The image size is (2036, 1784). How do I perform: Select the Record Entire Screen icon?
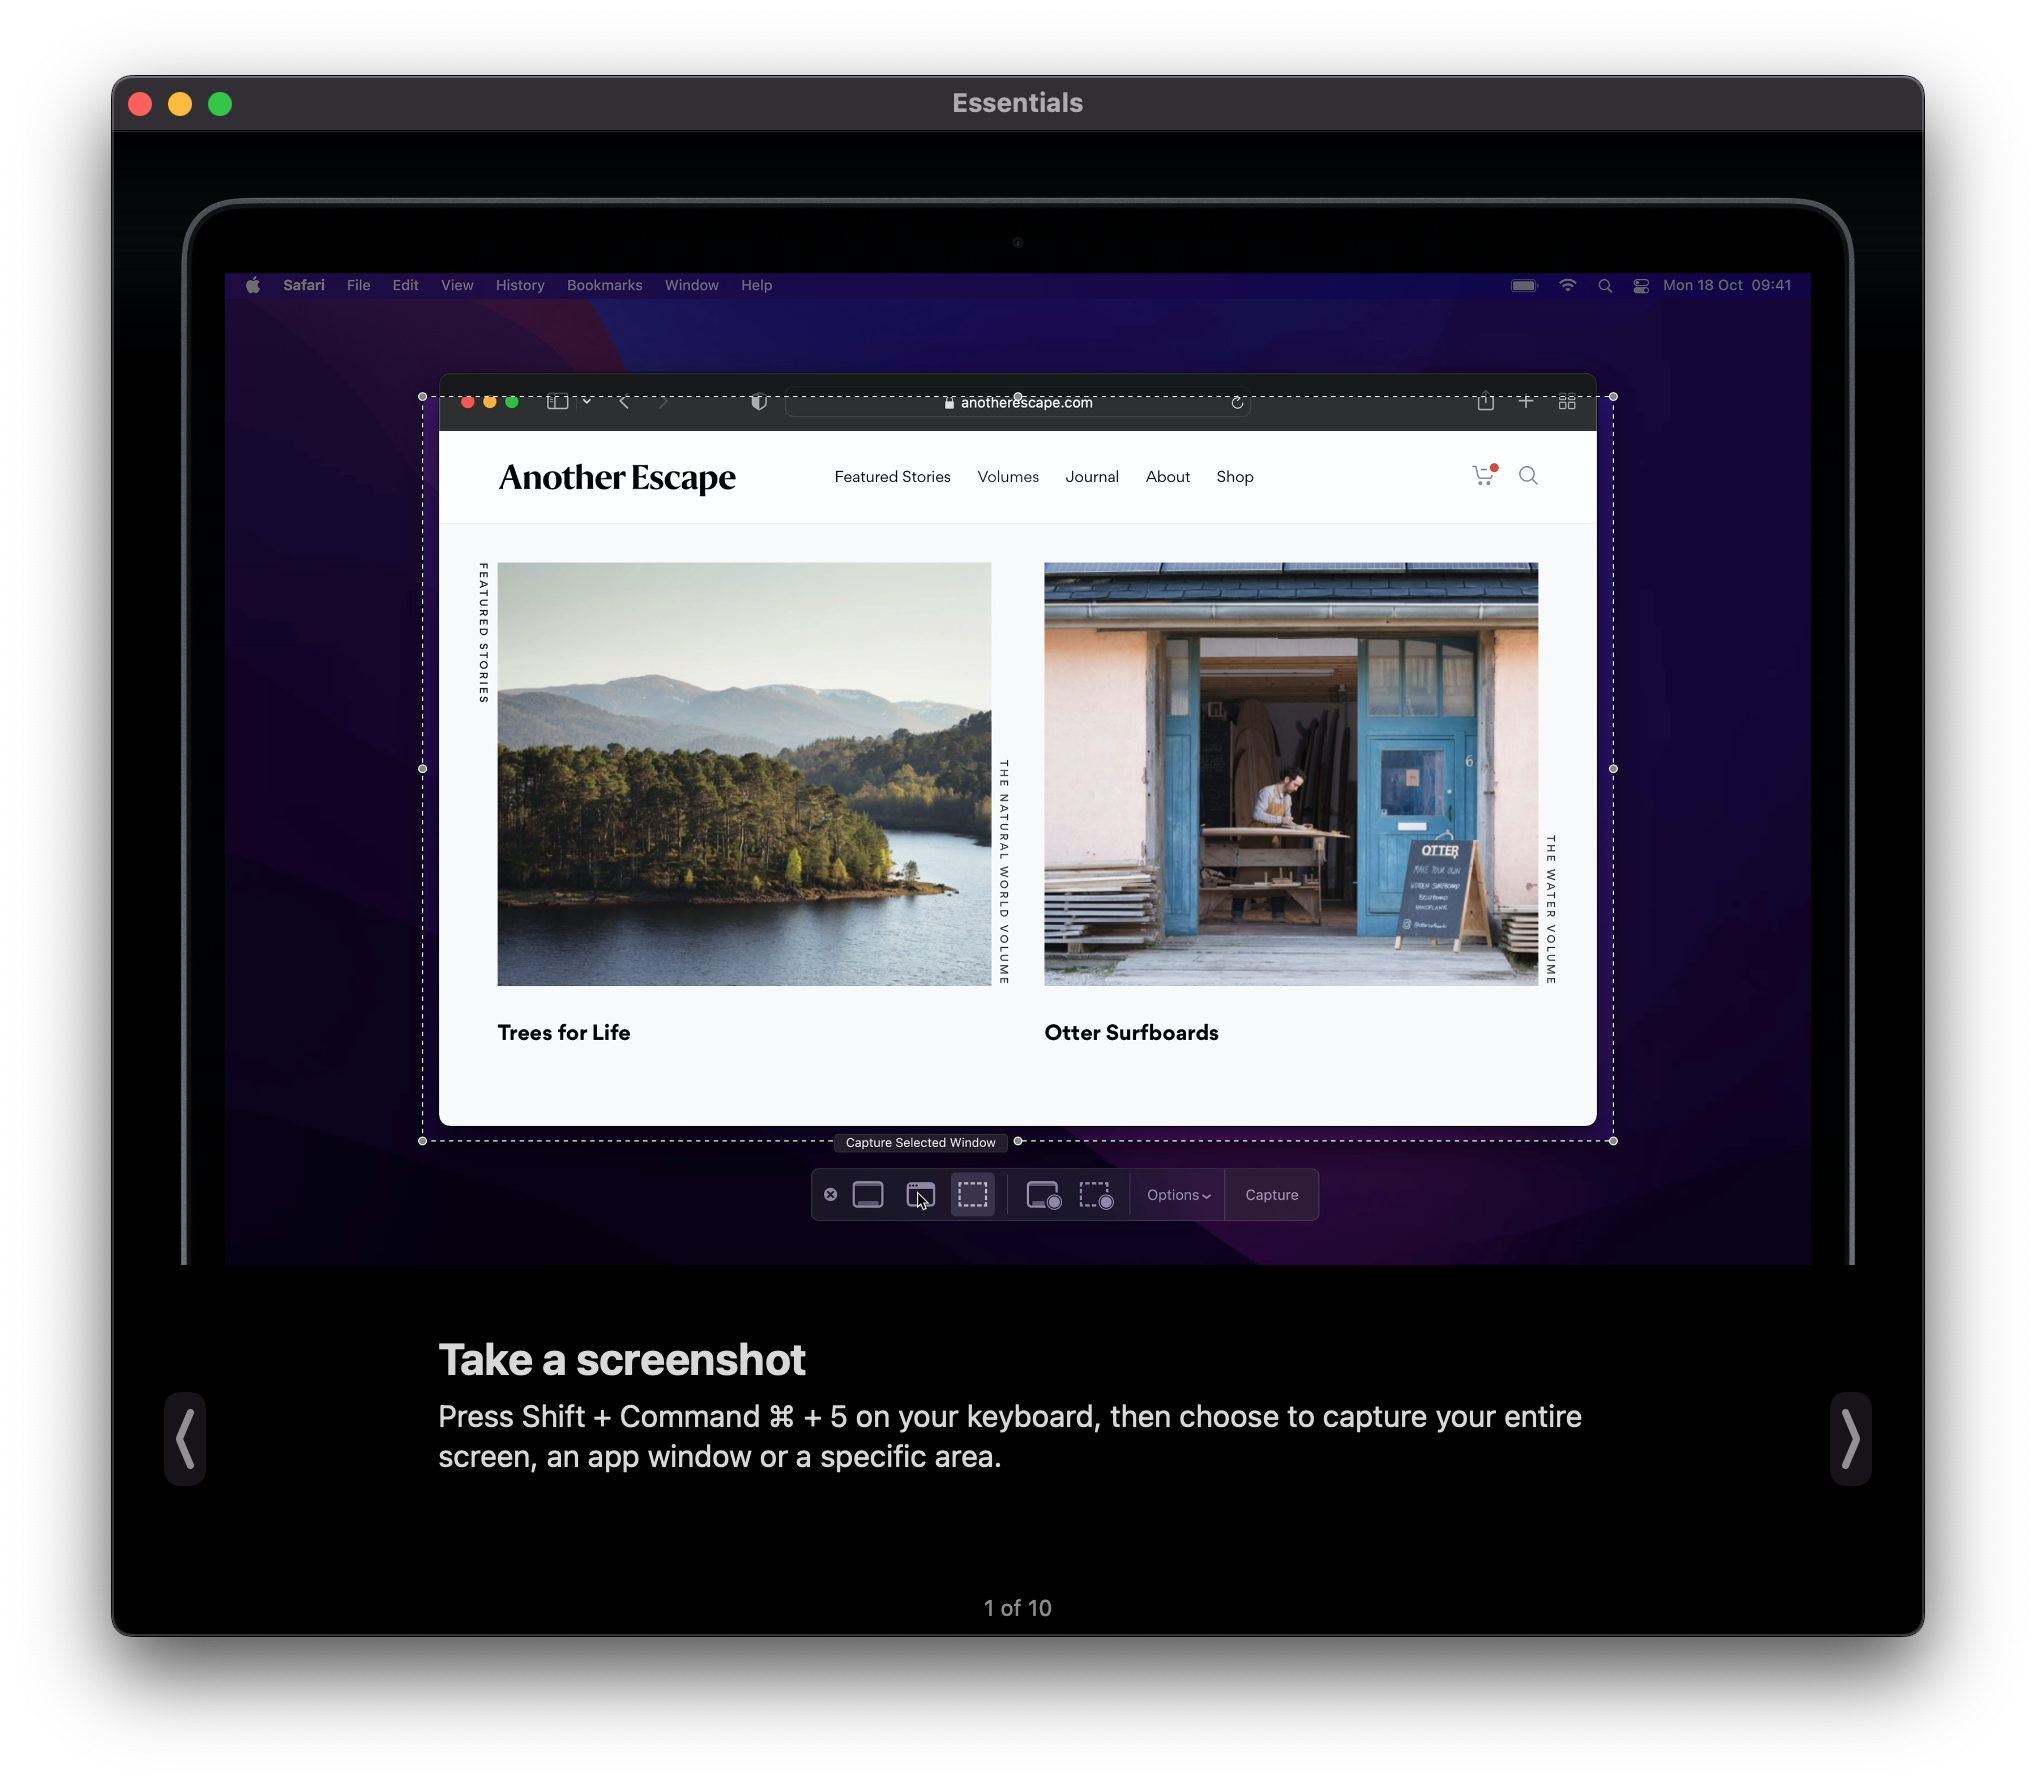(1043, 1195)
